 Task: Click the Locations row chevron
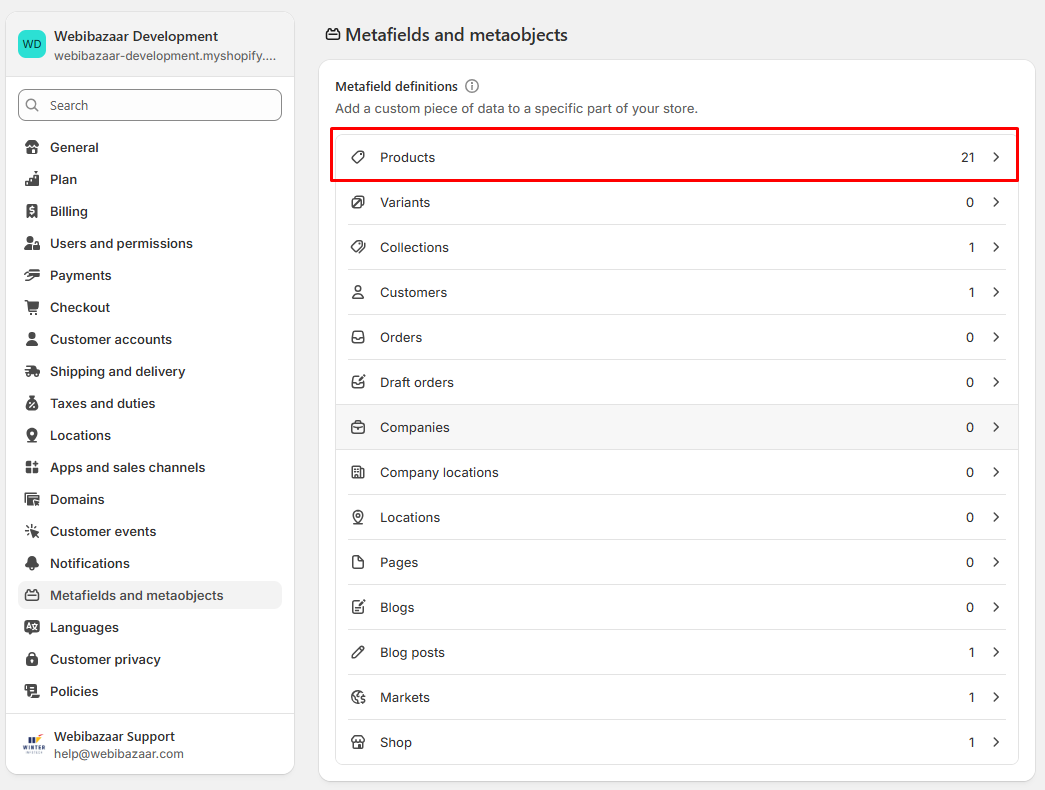[x=996, y=517]
